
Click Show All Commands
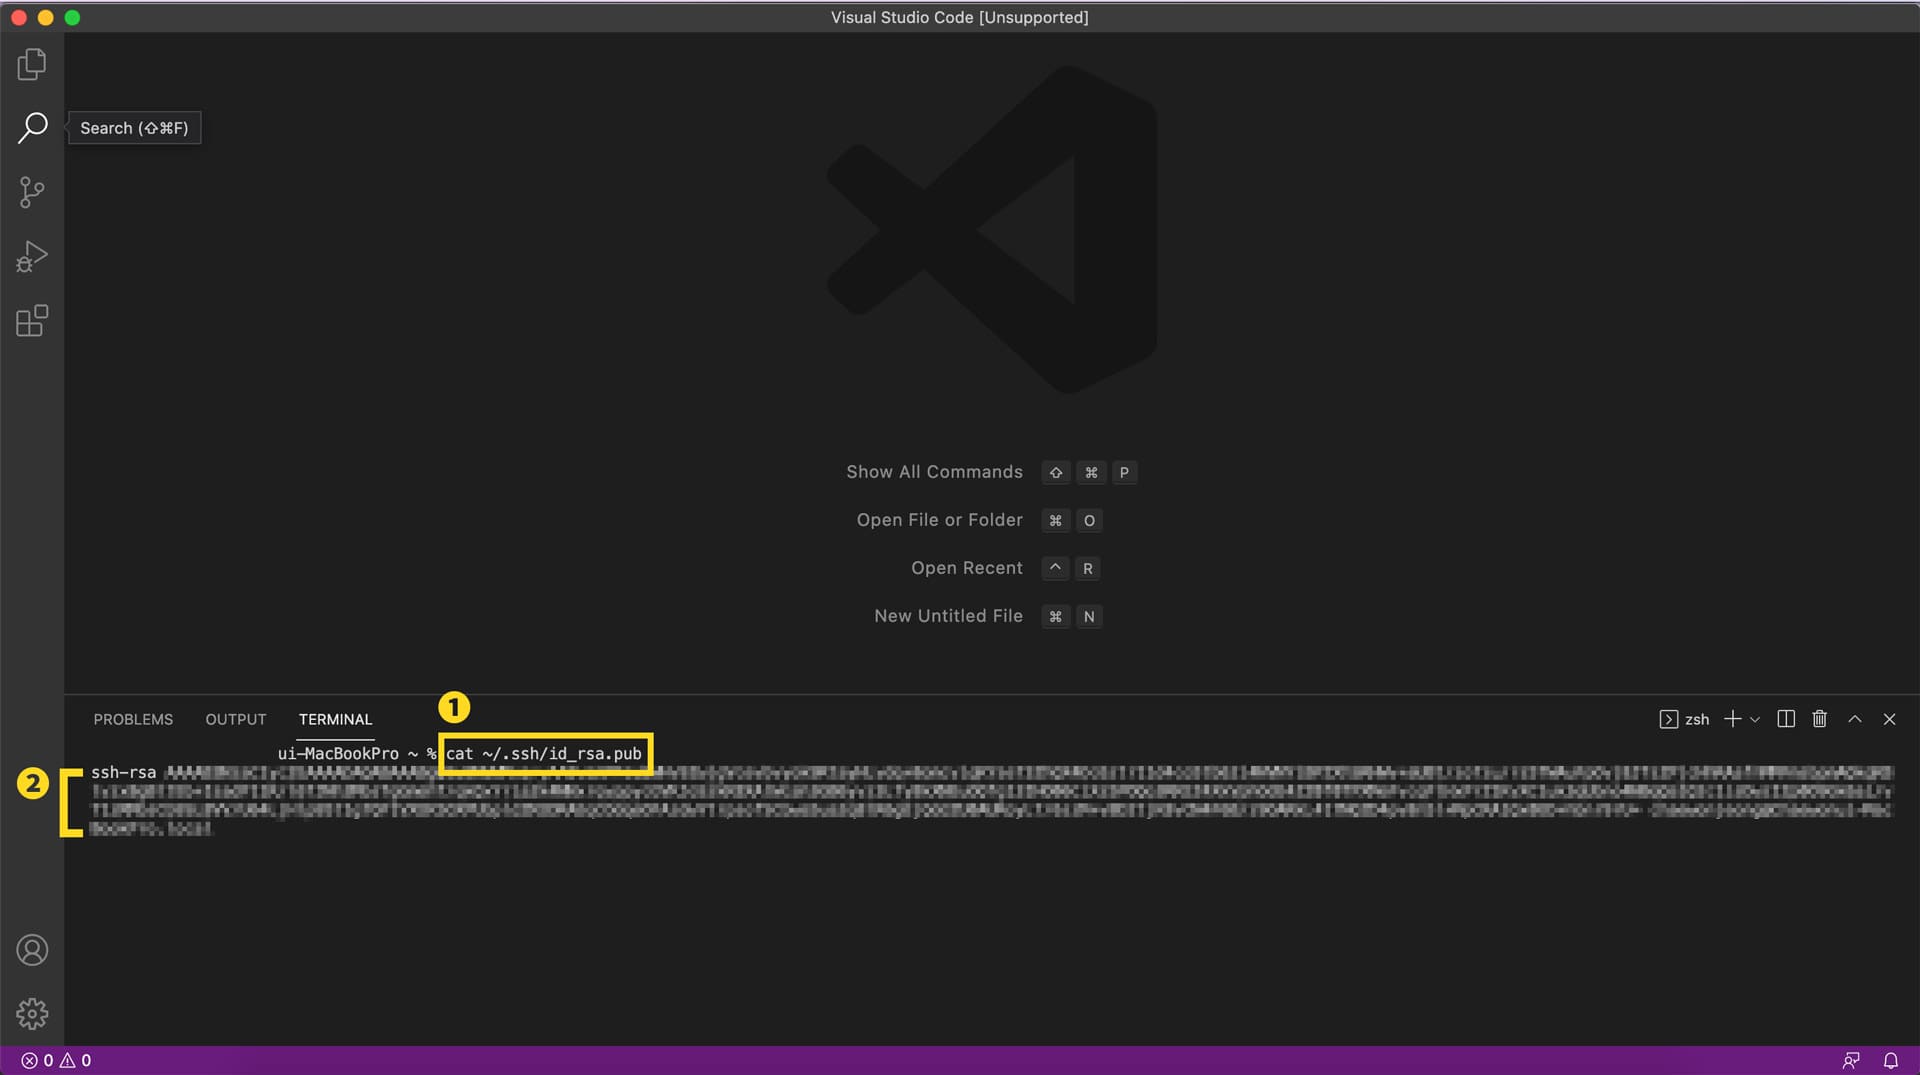(933, 472)
